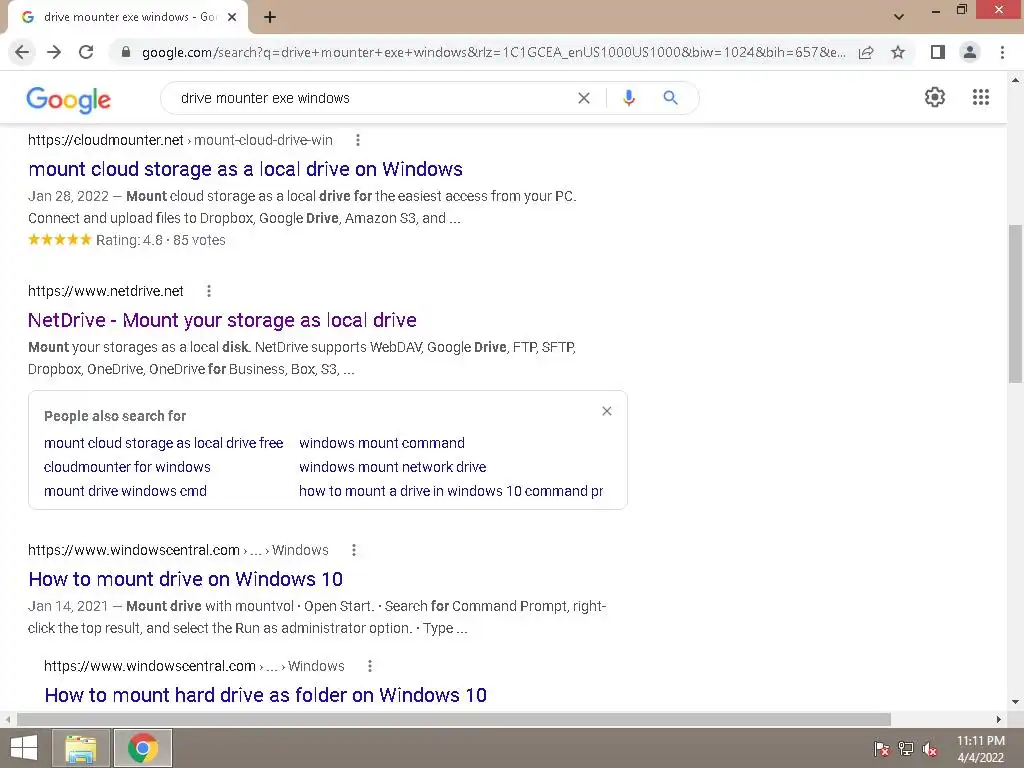Search windows mount network drive
Screen dimensions: 1024x768
[392, 467]
